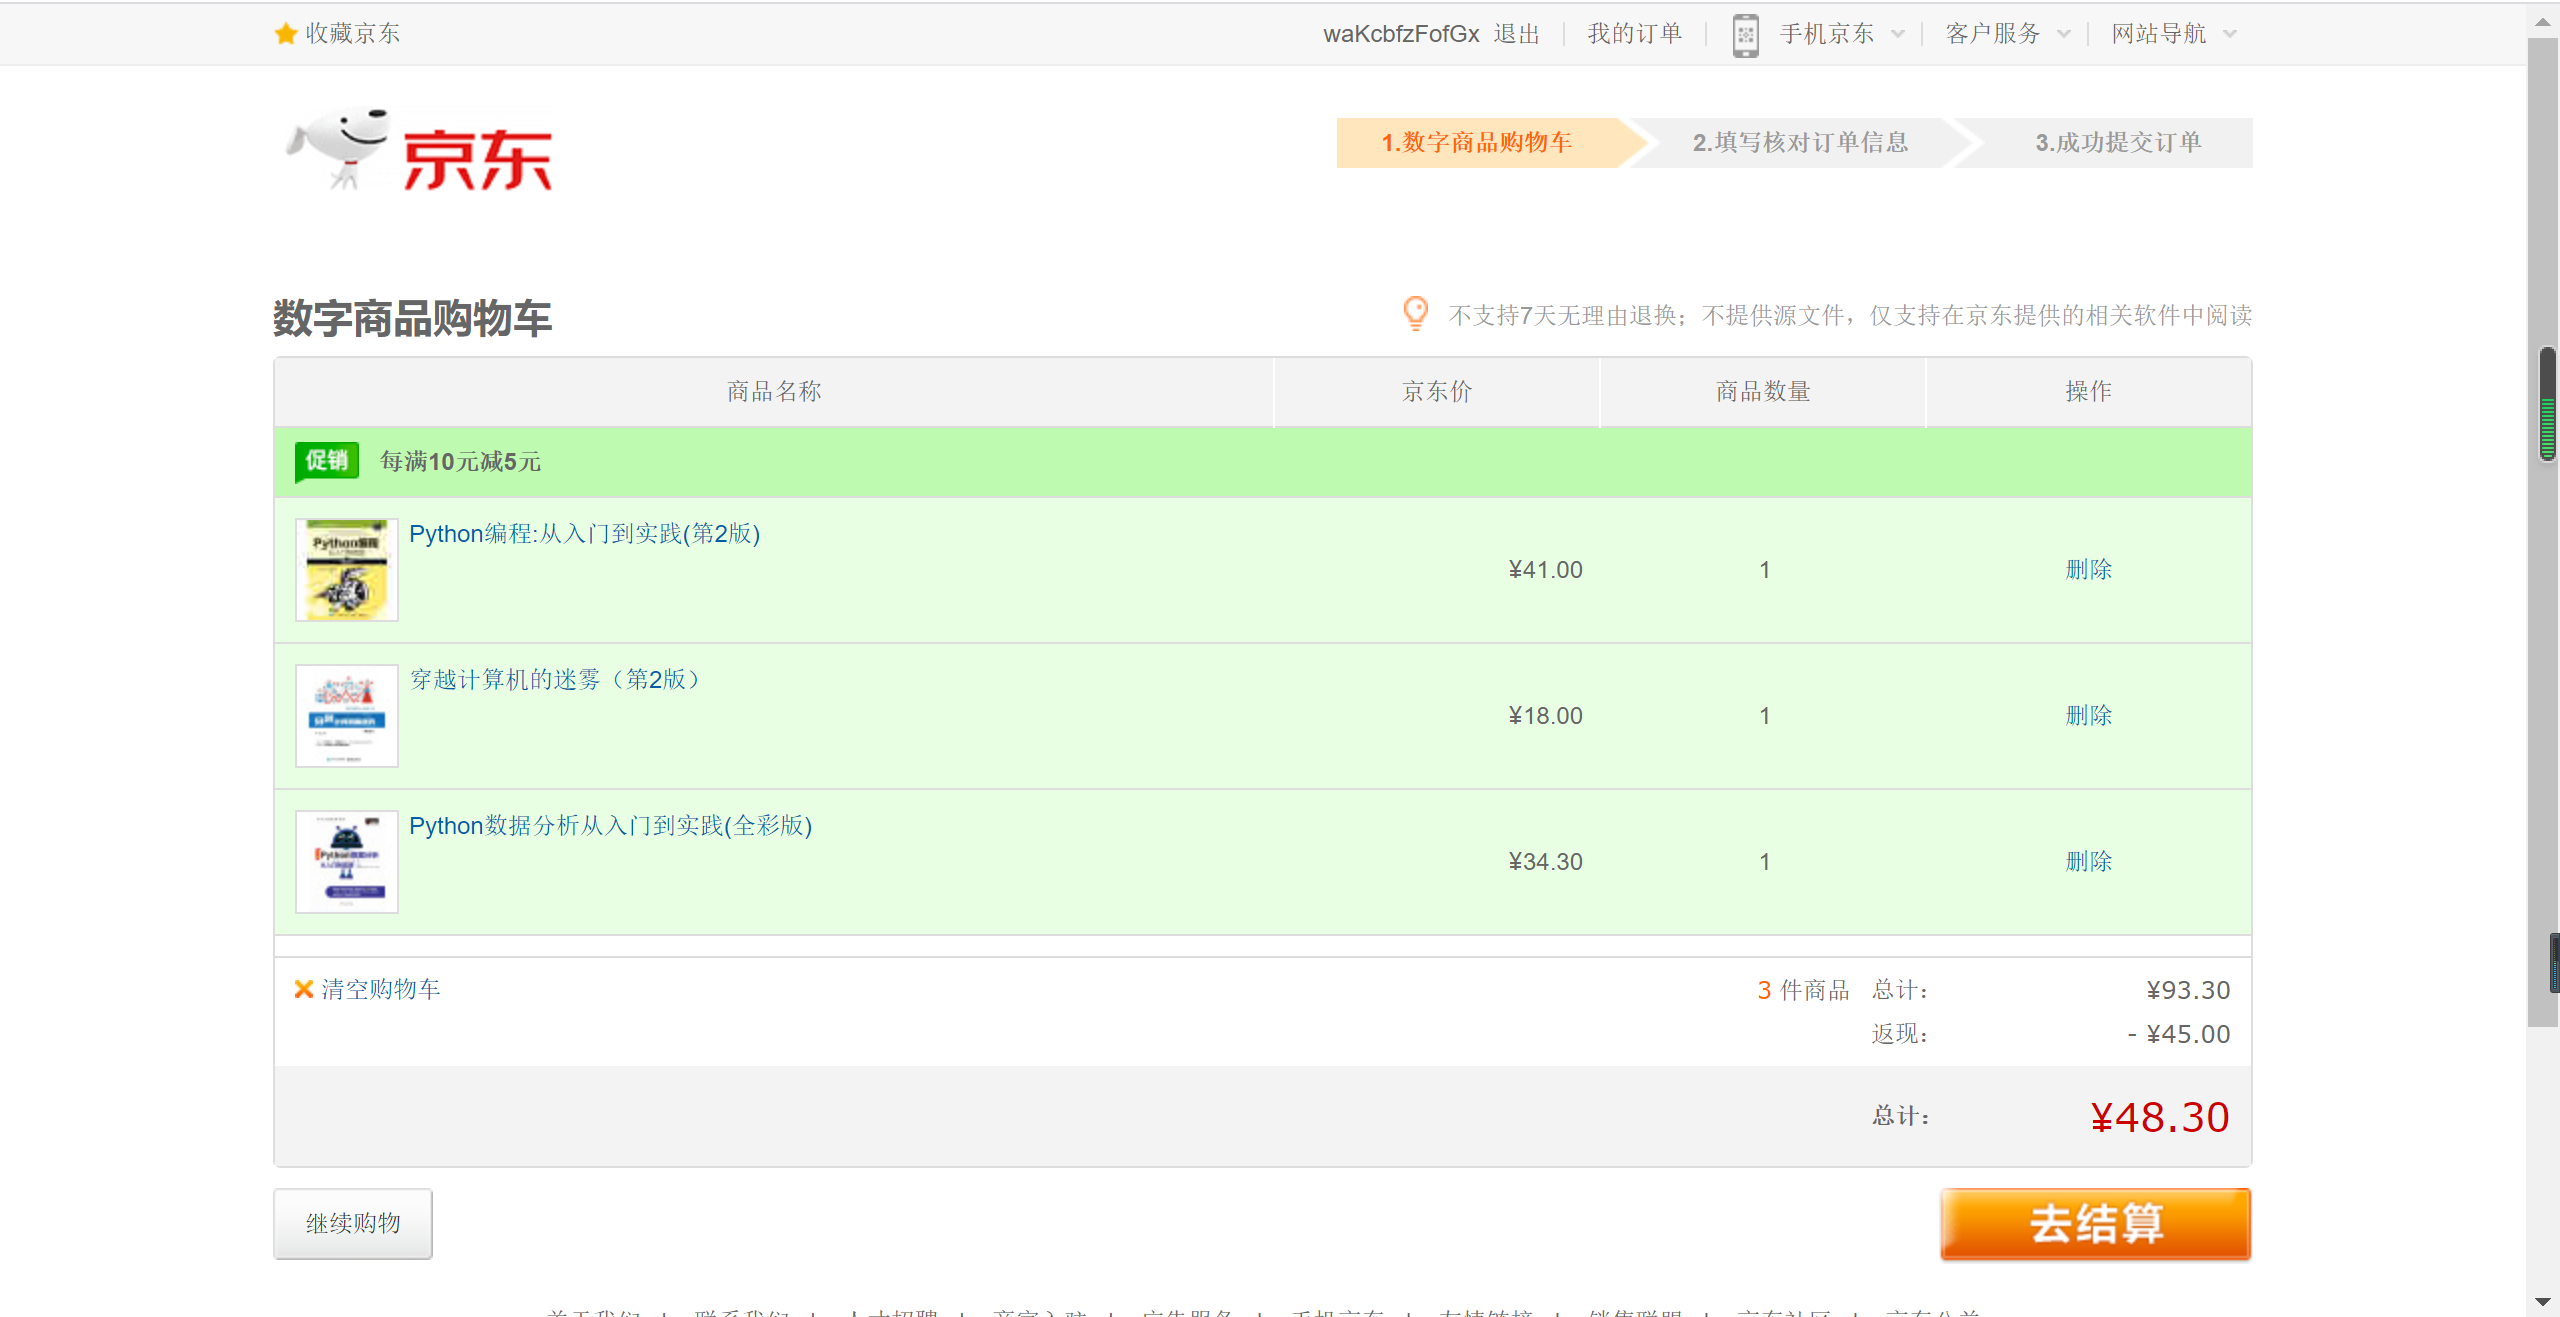Click the green 促销 promotion badge
Screen dimensions: 2560x1317
pos(327,461)
